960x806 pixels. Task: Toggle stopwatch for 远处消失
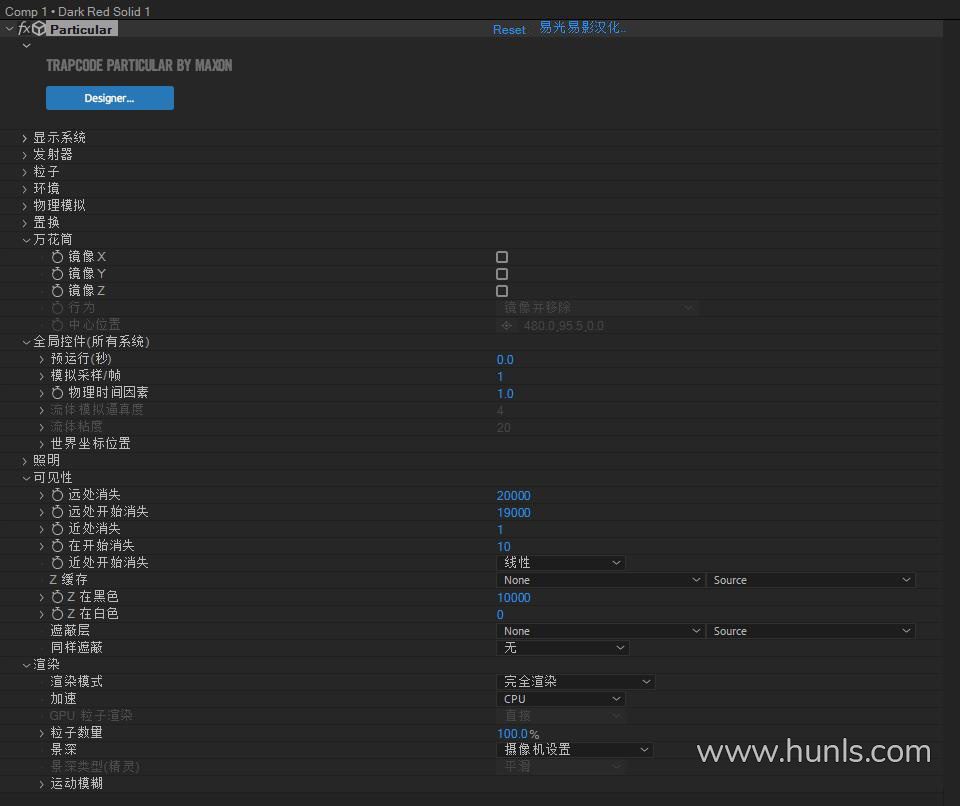57,495
